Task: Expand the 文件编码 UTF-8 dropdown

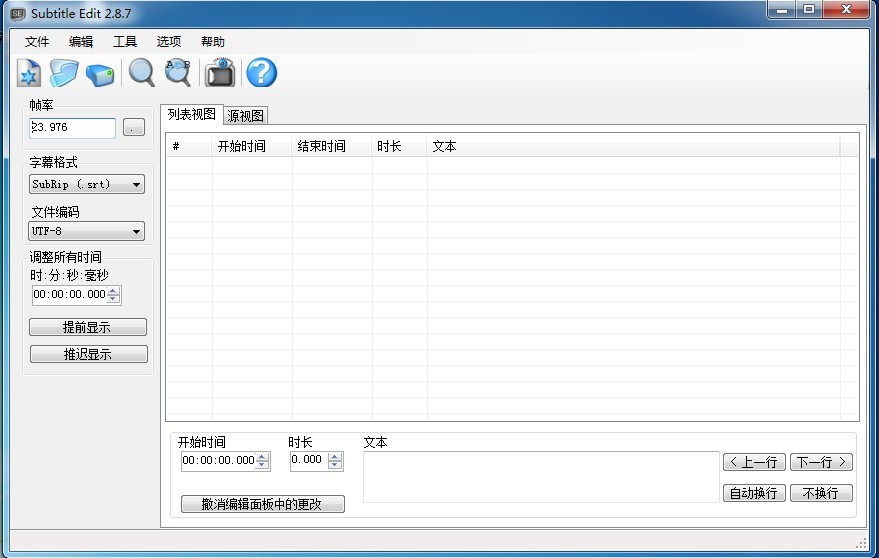Action: click(x=137, y=232)
